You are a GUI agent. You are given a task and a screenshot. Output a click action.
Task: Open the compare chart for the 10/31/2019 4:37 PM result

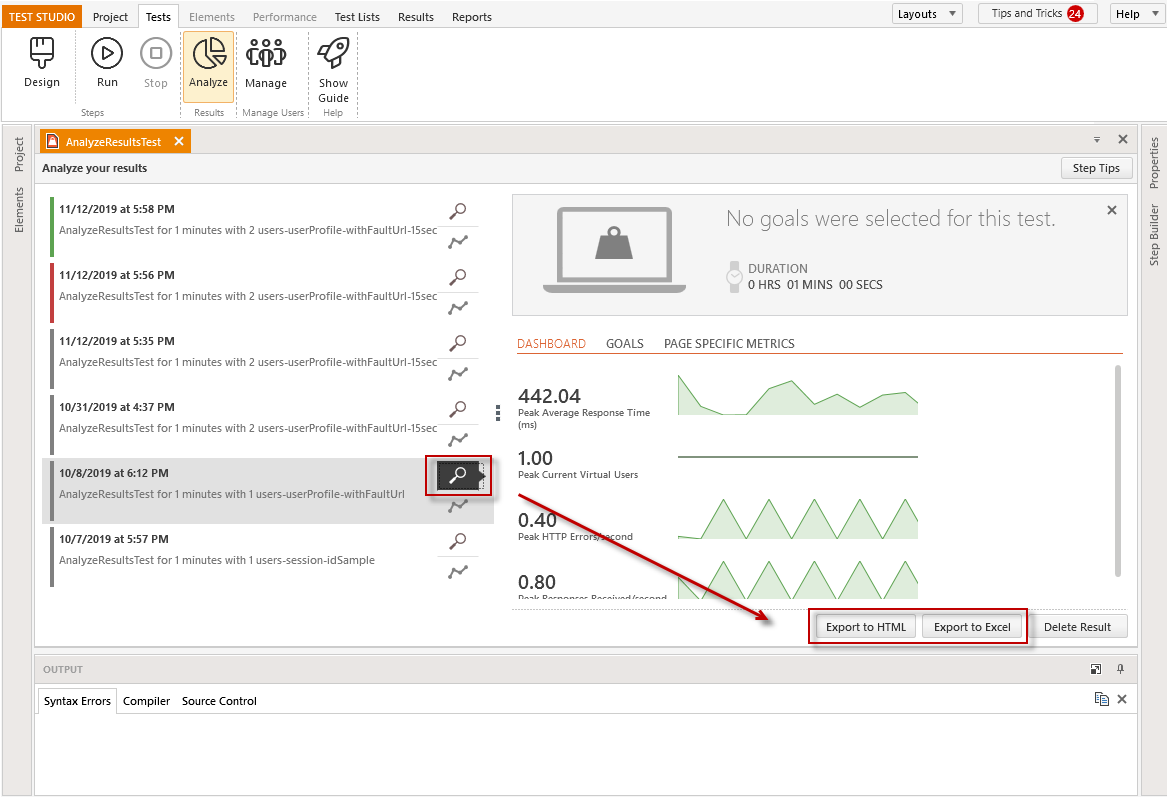coord(458,439)
